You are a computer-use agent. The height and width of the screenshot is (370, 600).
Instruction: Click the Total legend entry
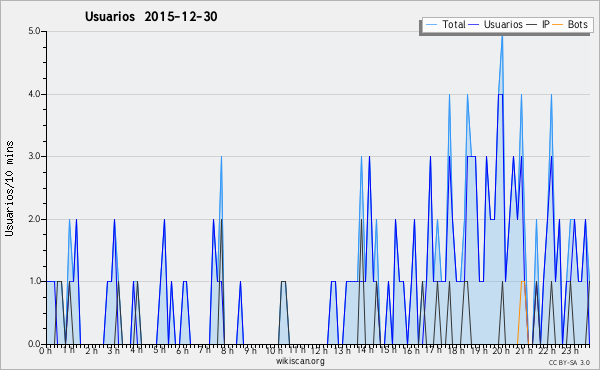coord(445,24)
